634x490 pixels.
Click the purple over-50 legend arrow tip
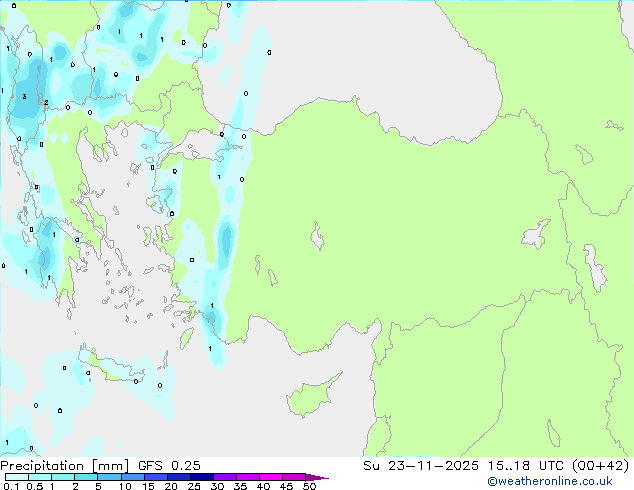[x=317, y=477]
